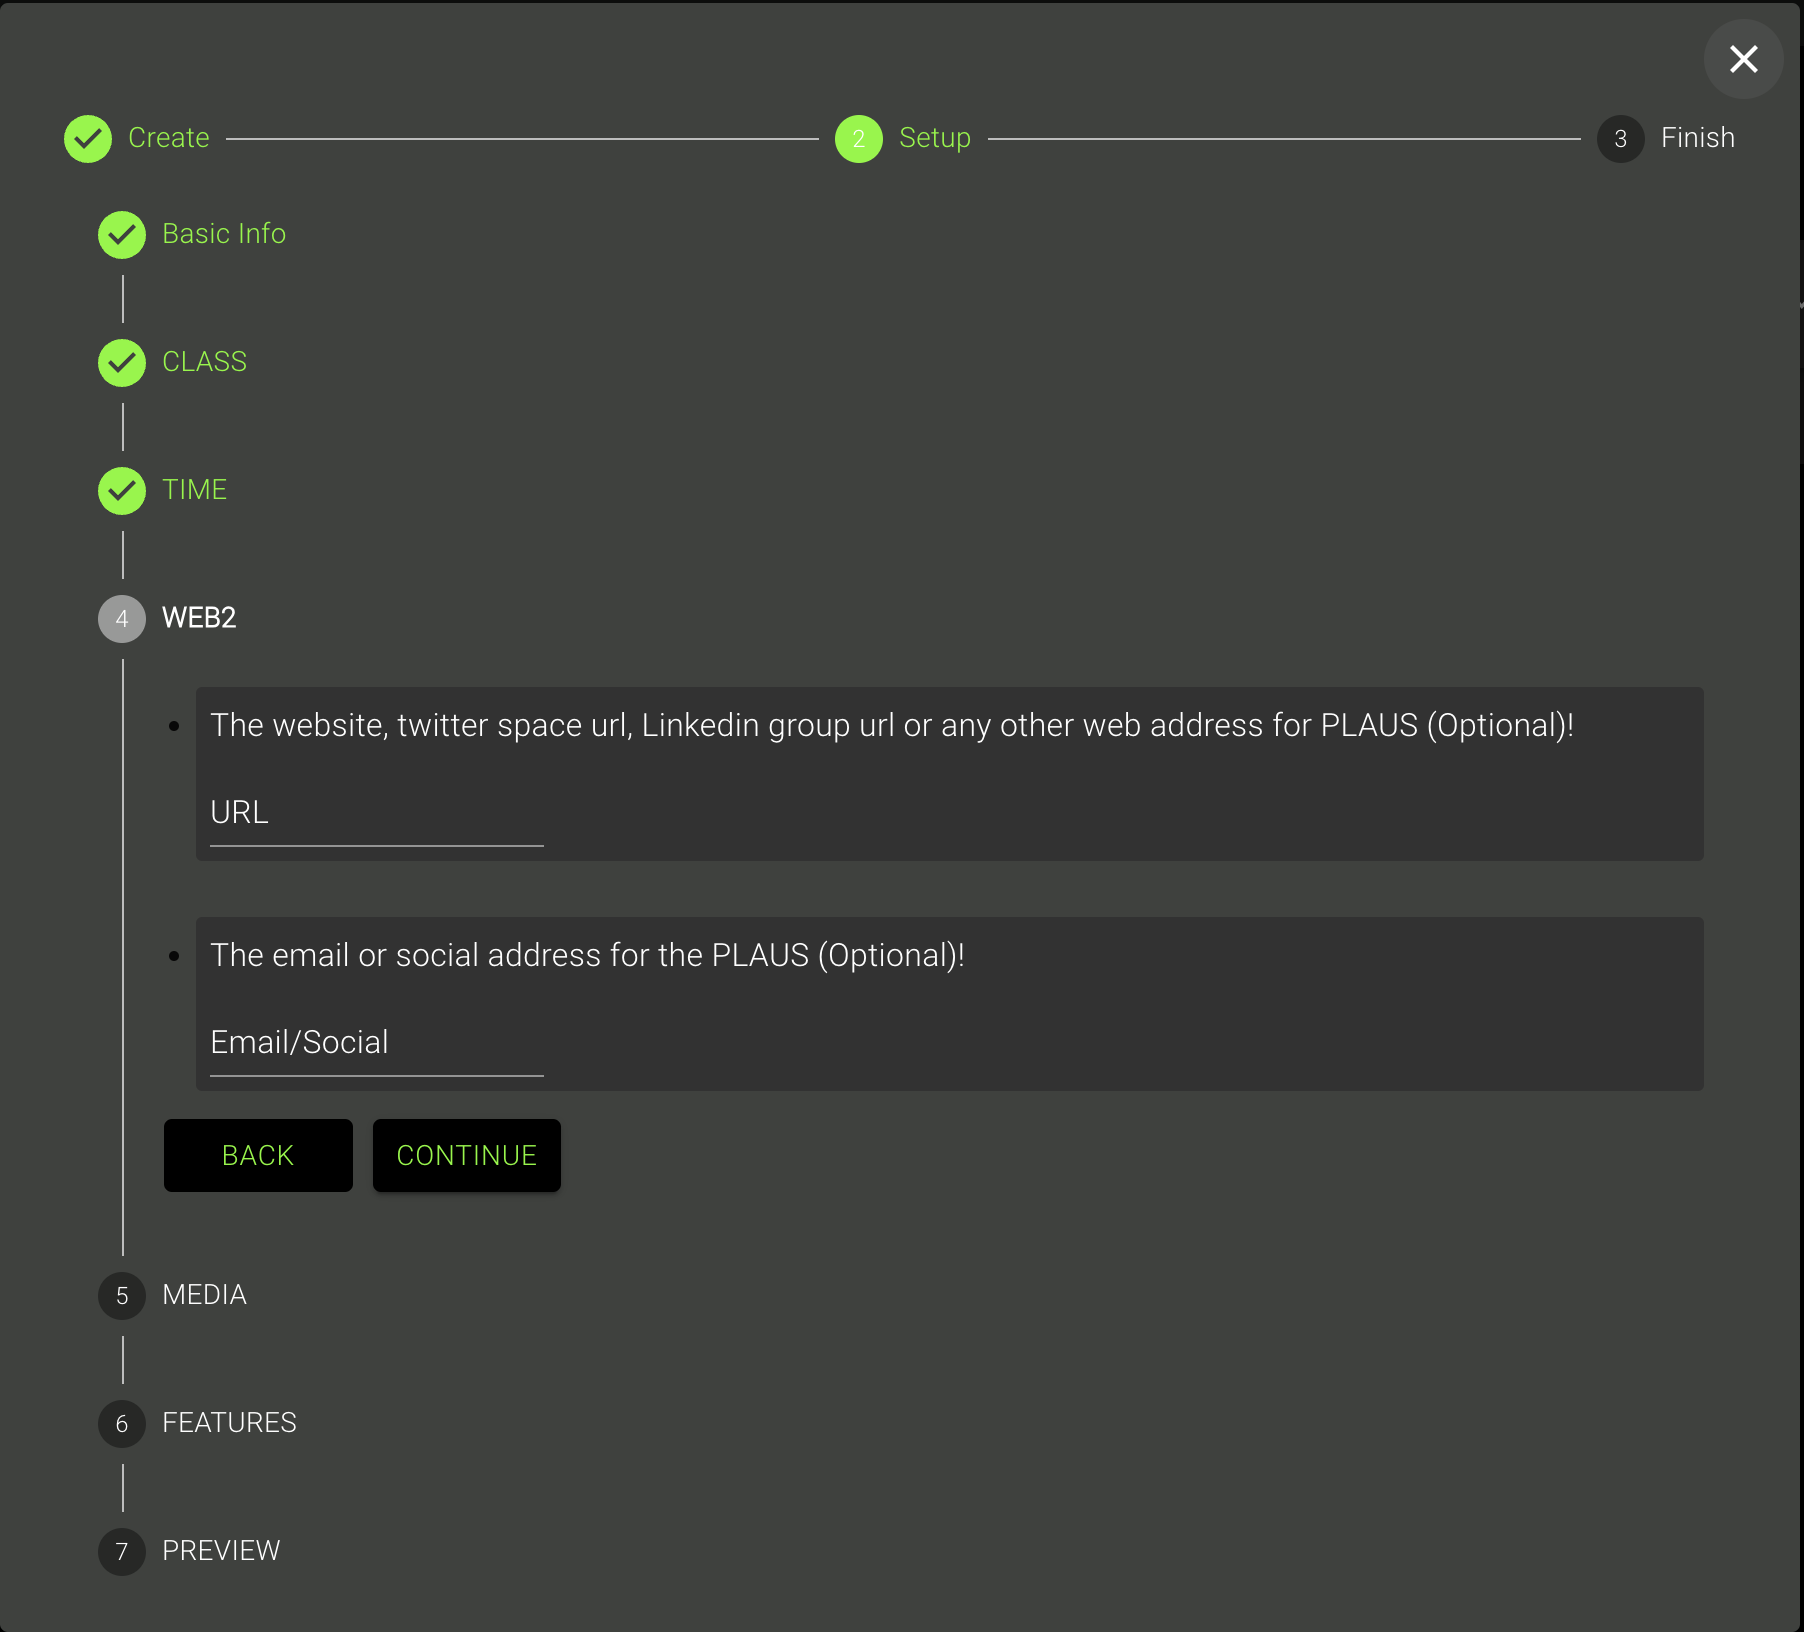Screen dimensions: 1804x1632
Task: Click the WEB2 step number 4 circle
Action: pos(122,619)
